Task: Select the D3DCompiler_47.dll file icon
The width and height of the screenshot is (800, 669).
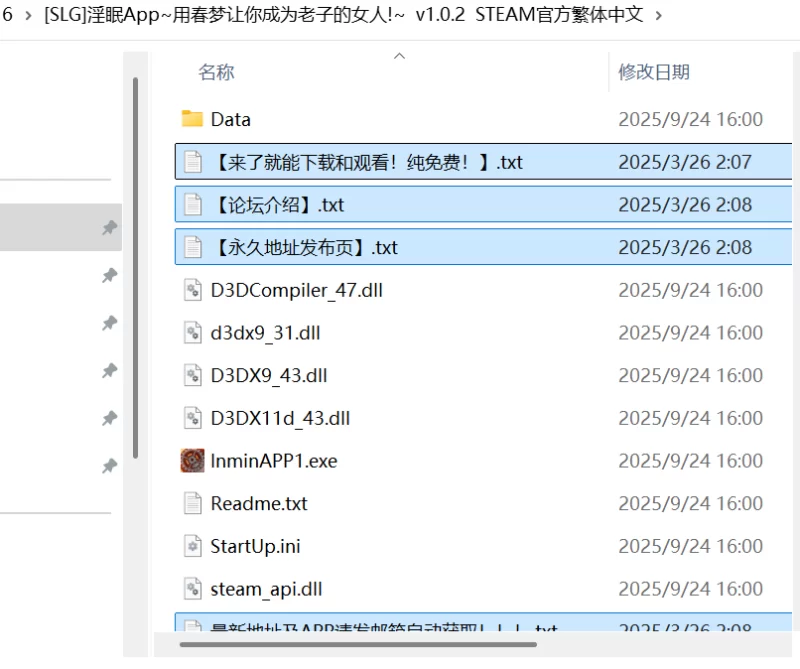Action: coord(192,290)
